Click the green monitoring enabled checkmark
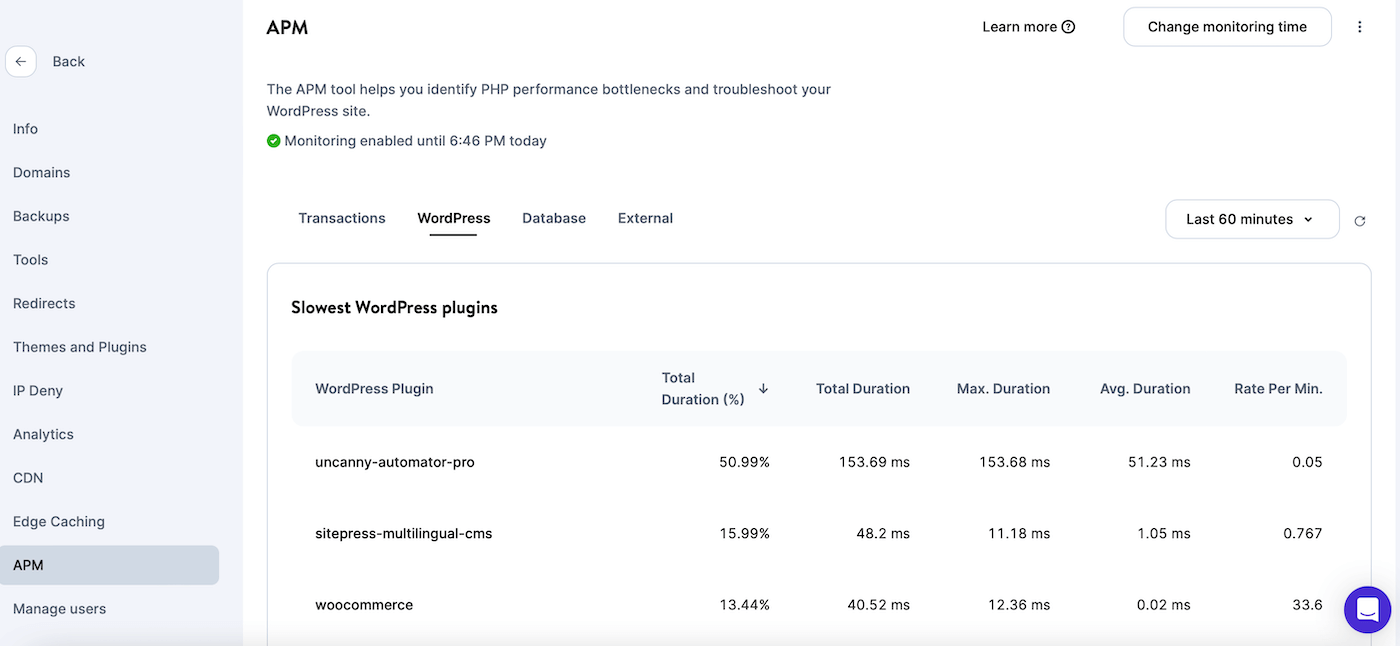Viewport: 1400px width, 646px height. pyautogui.click(x=273, y=141)
